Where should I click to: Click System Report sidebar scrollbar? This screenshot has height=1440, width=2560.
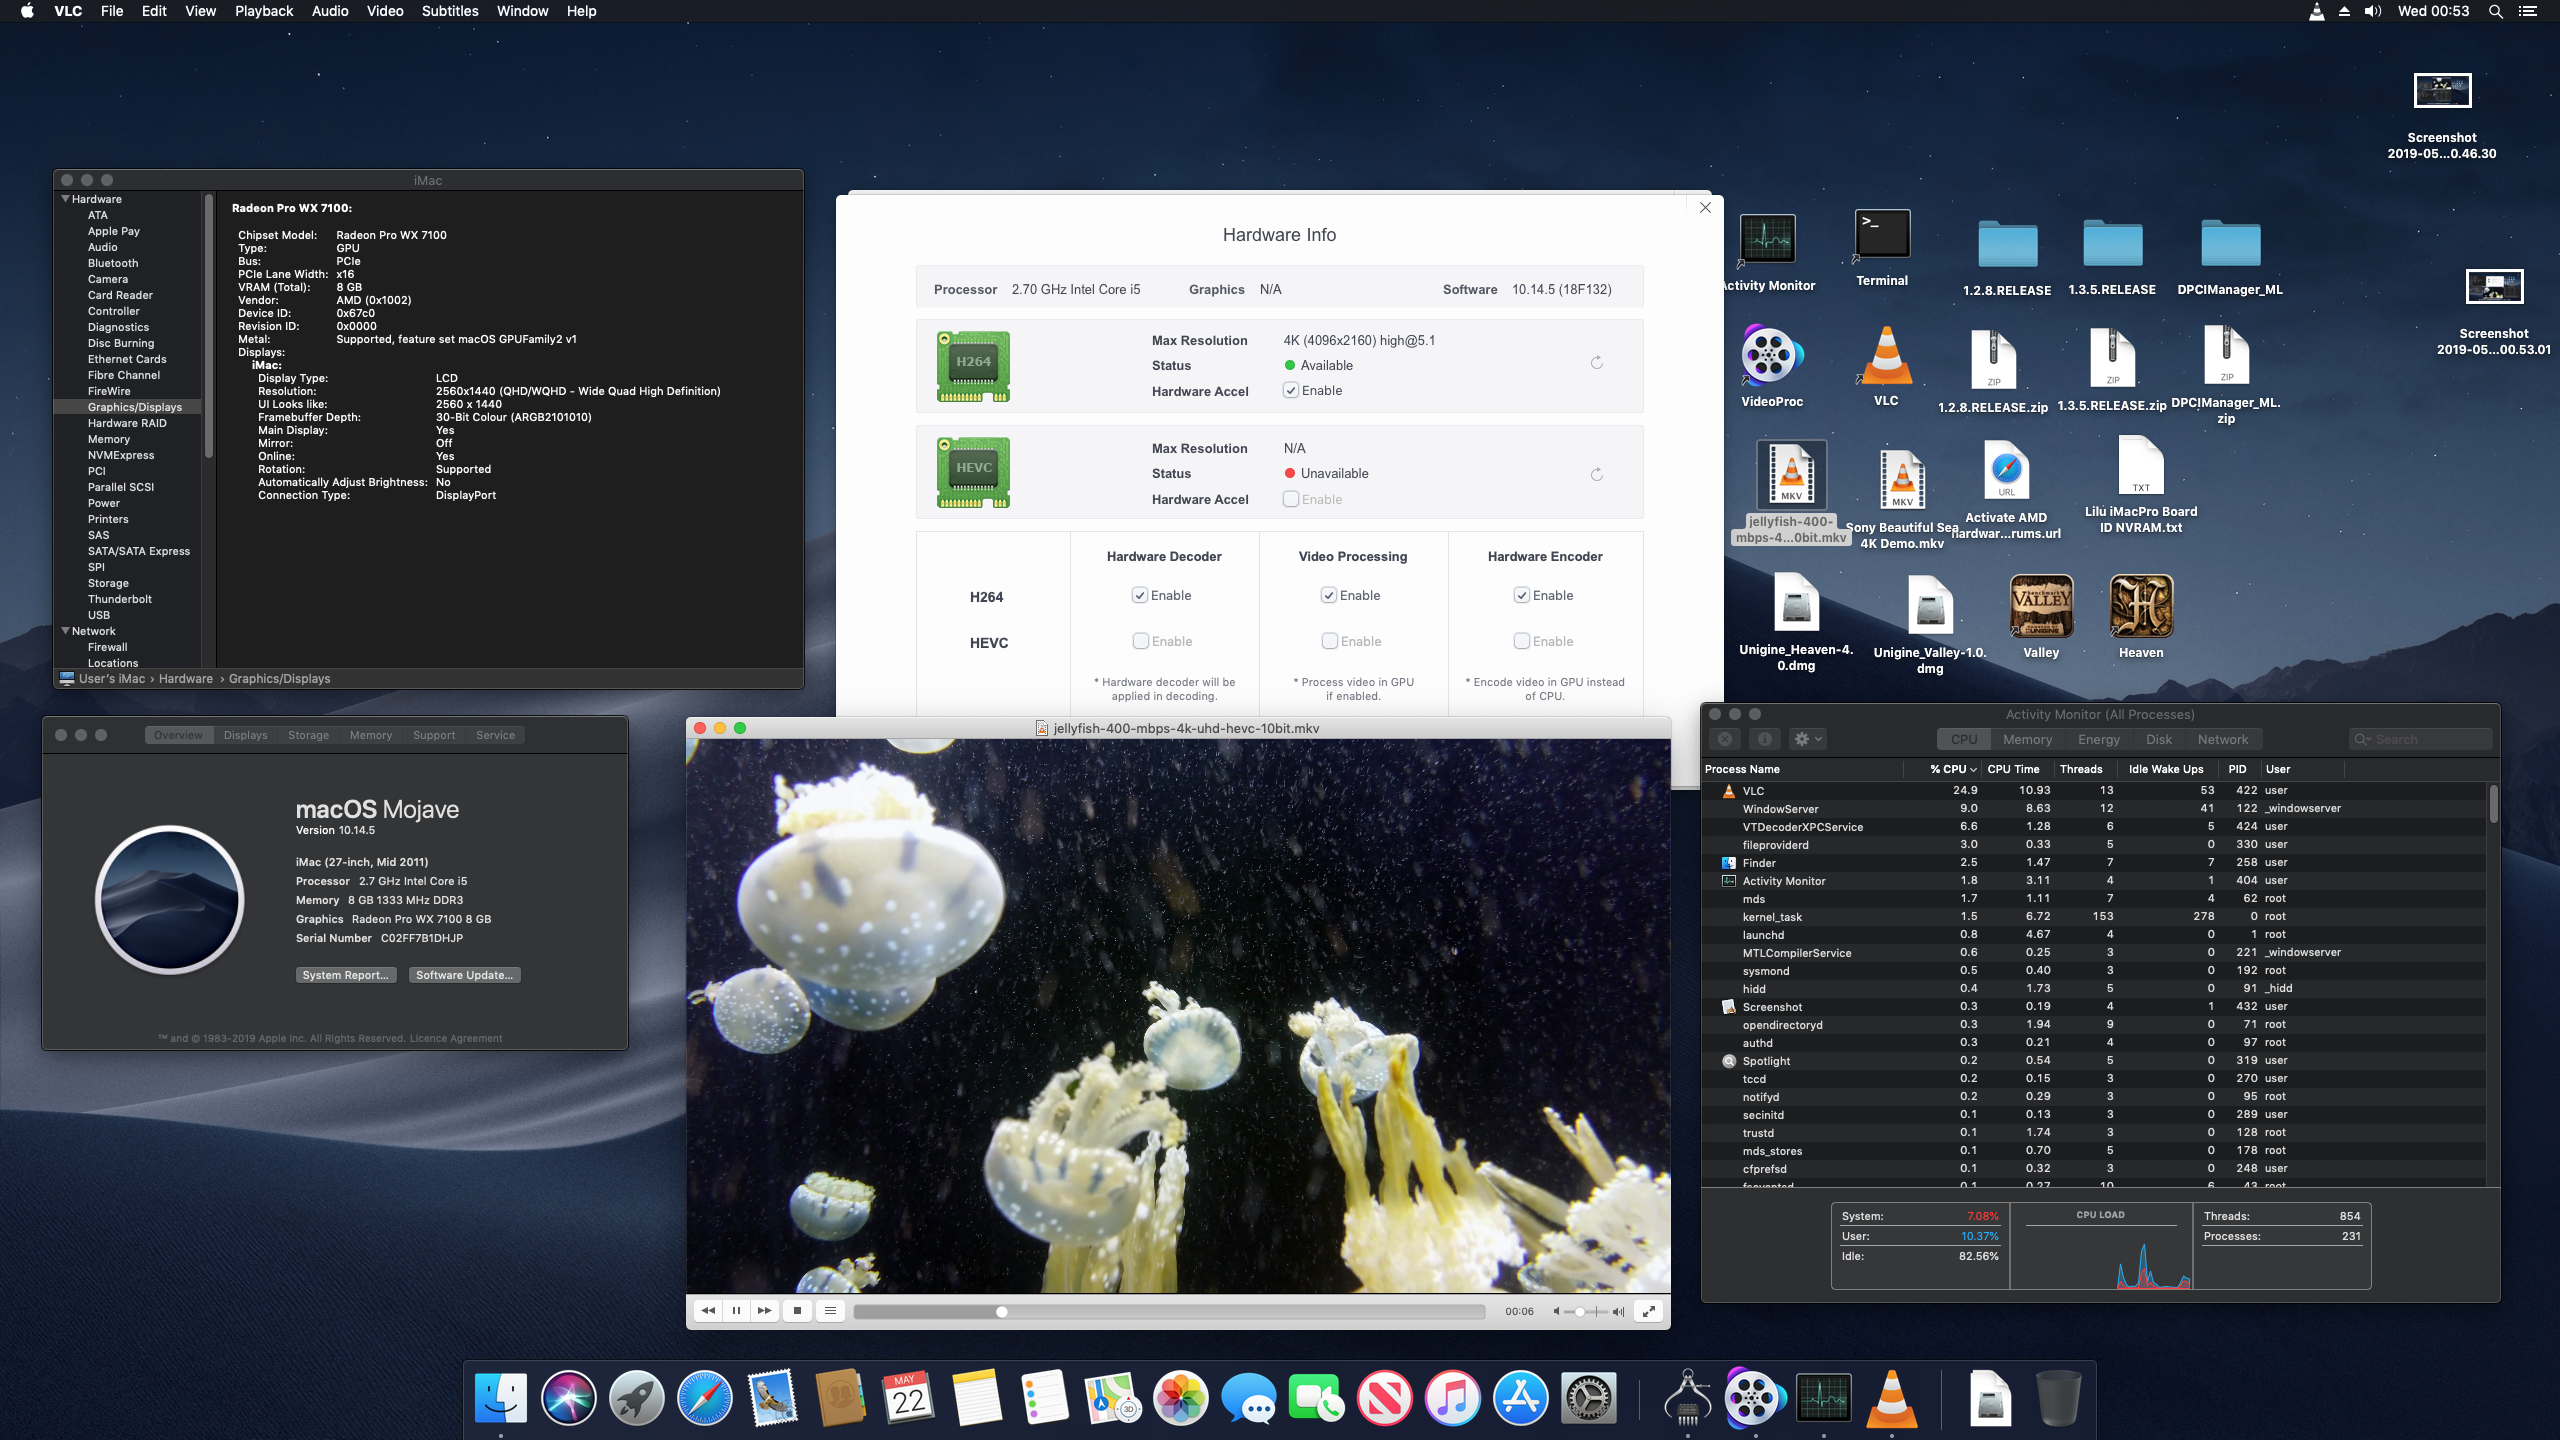[209, 325]
